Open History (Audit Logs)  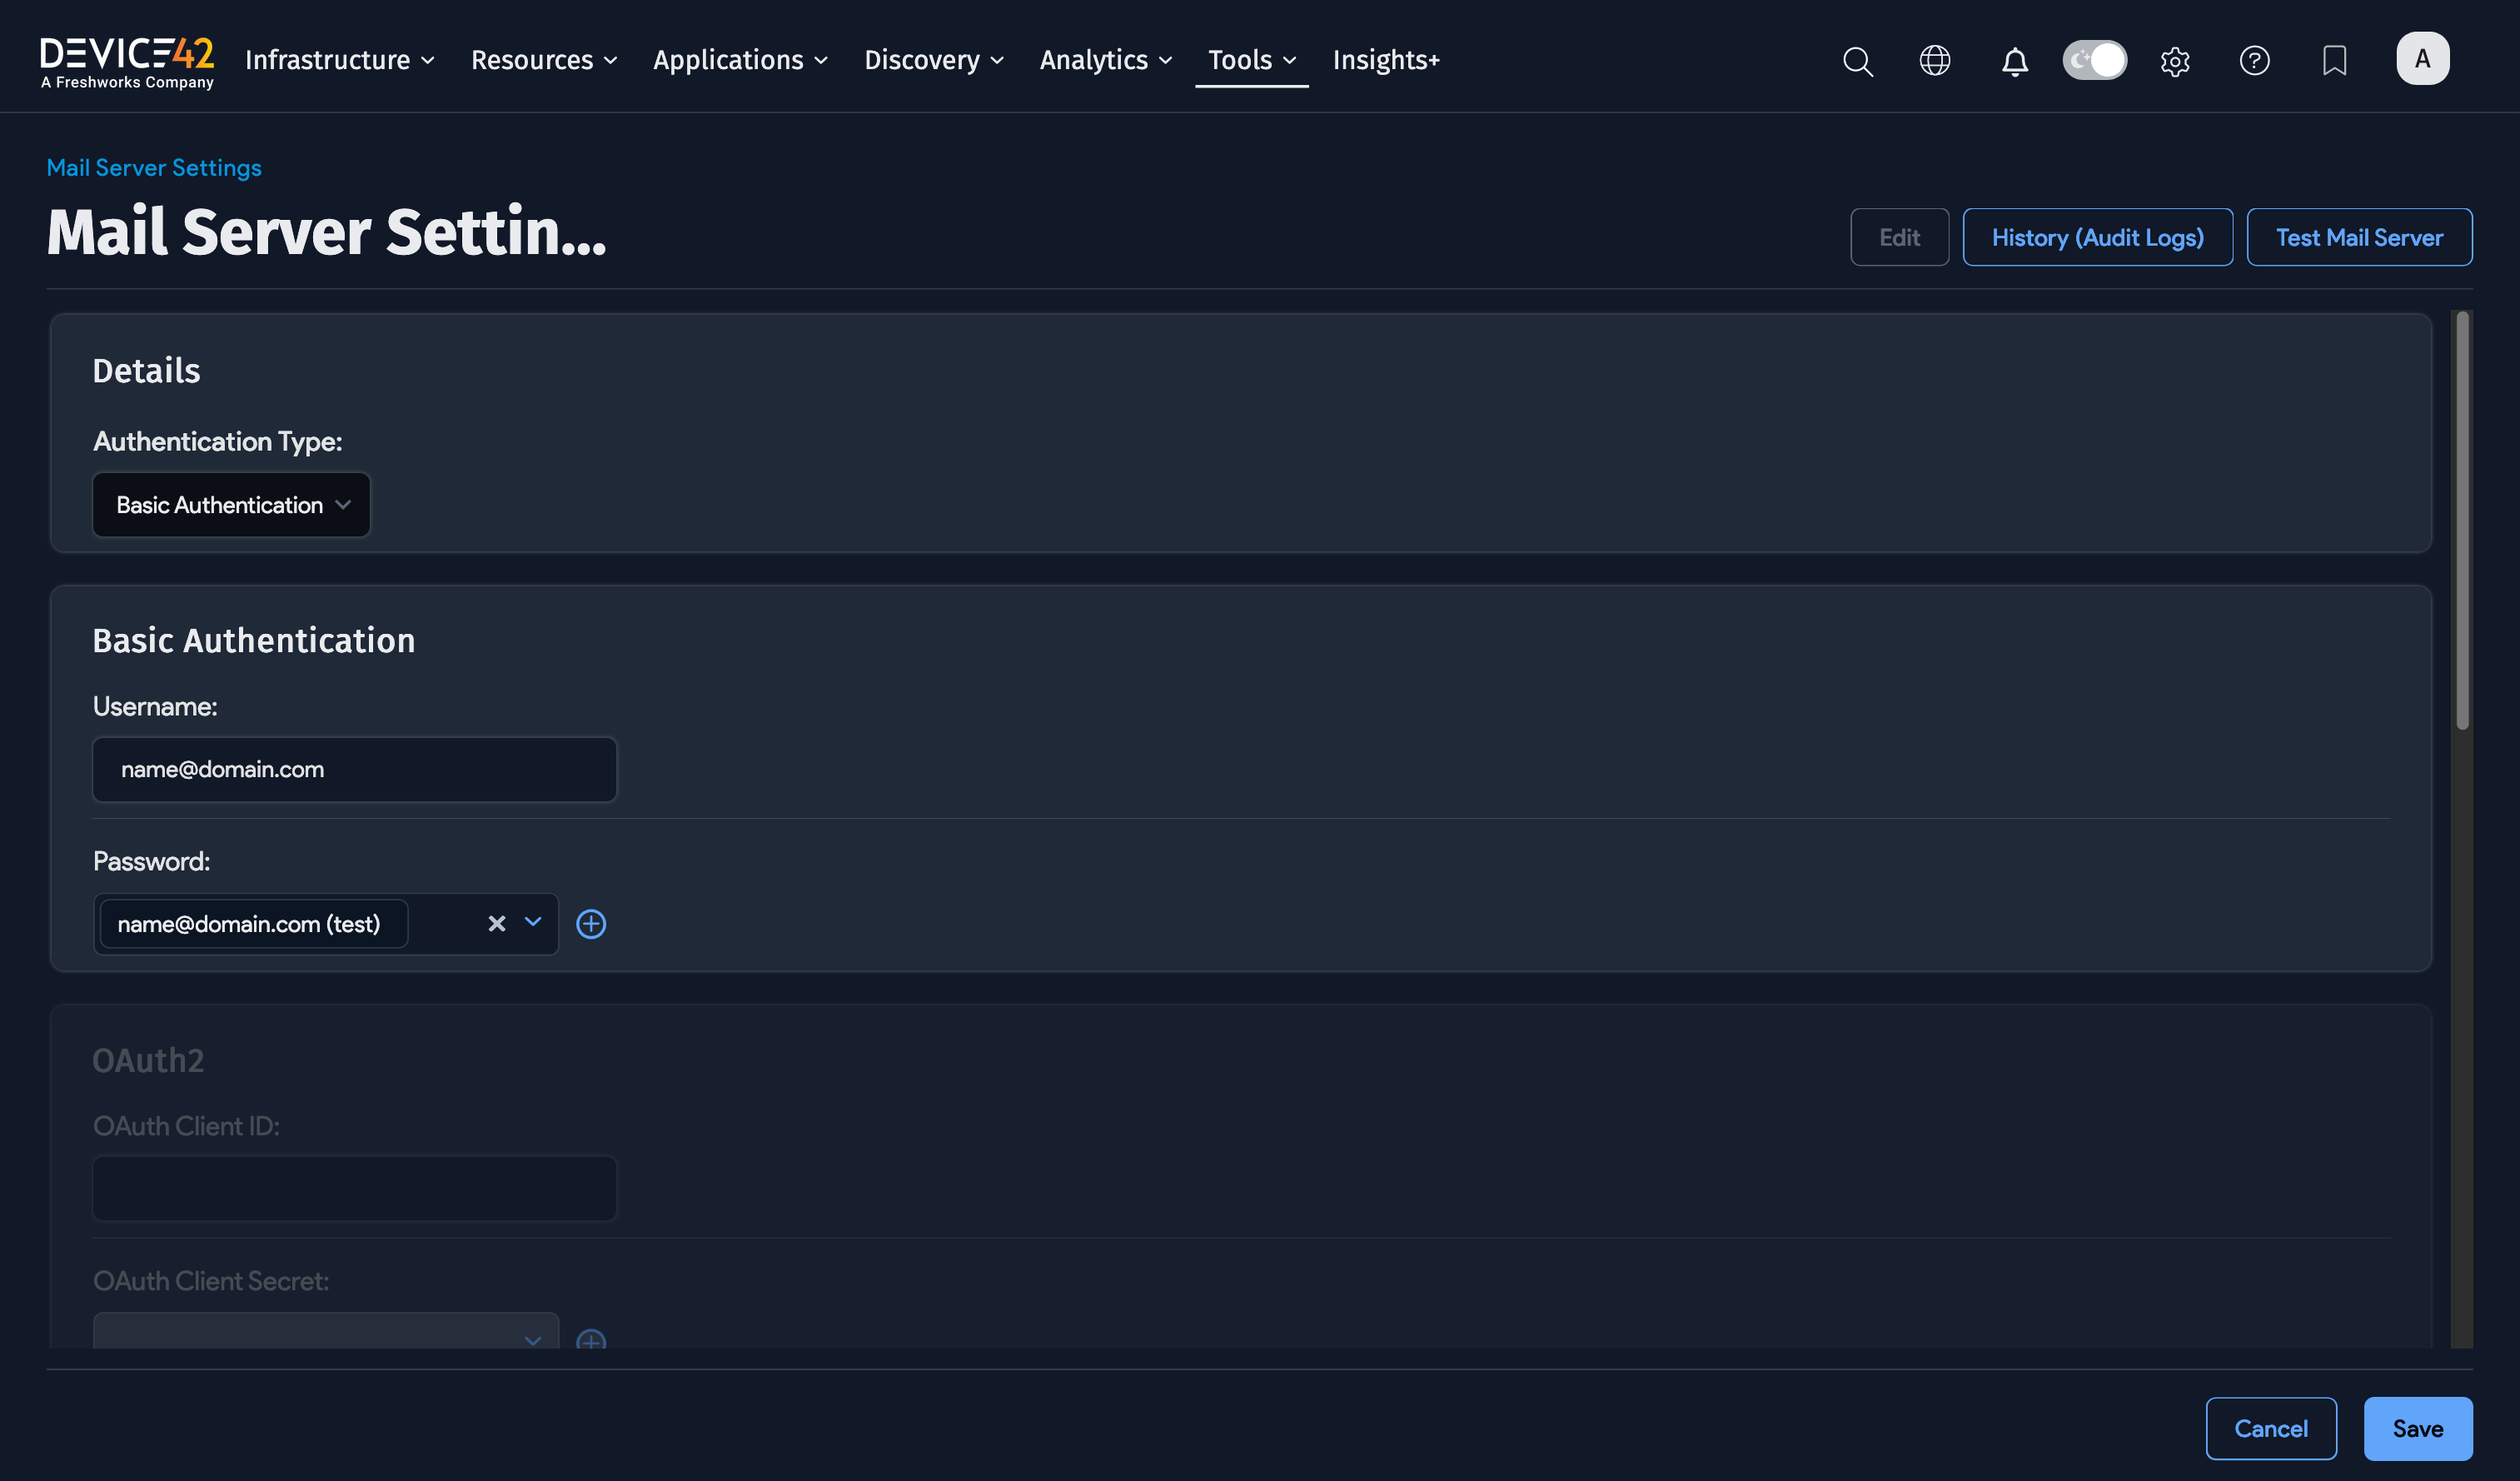2097,237
